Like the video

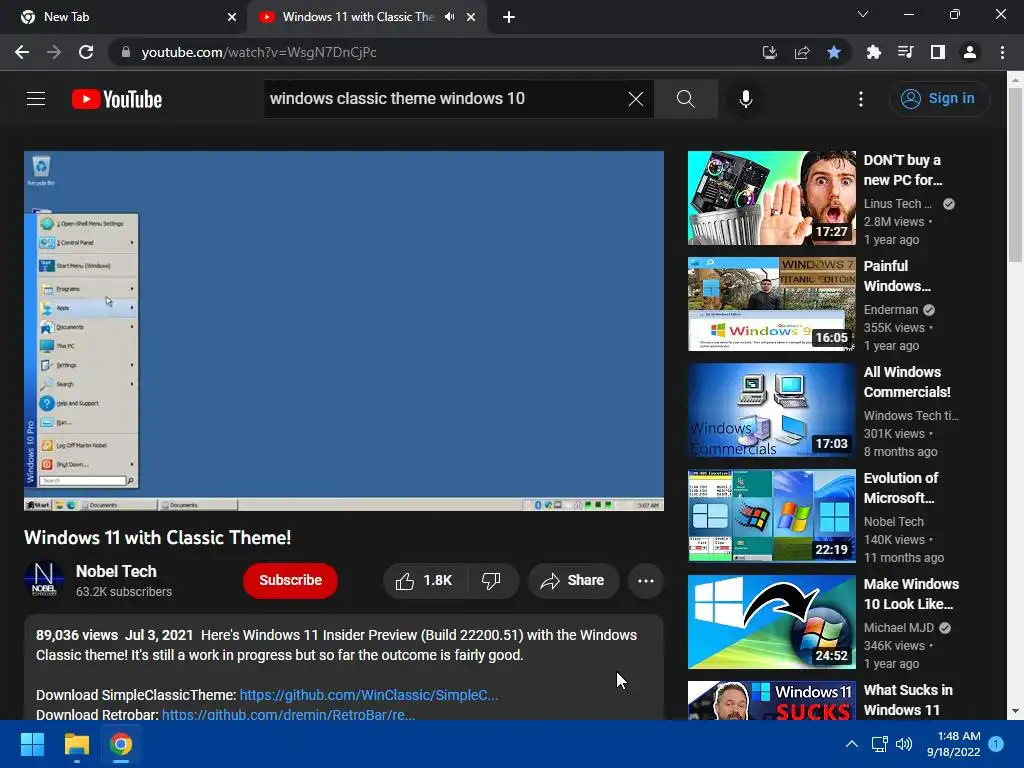(x=424, y=581)
